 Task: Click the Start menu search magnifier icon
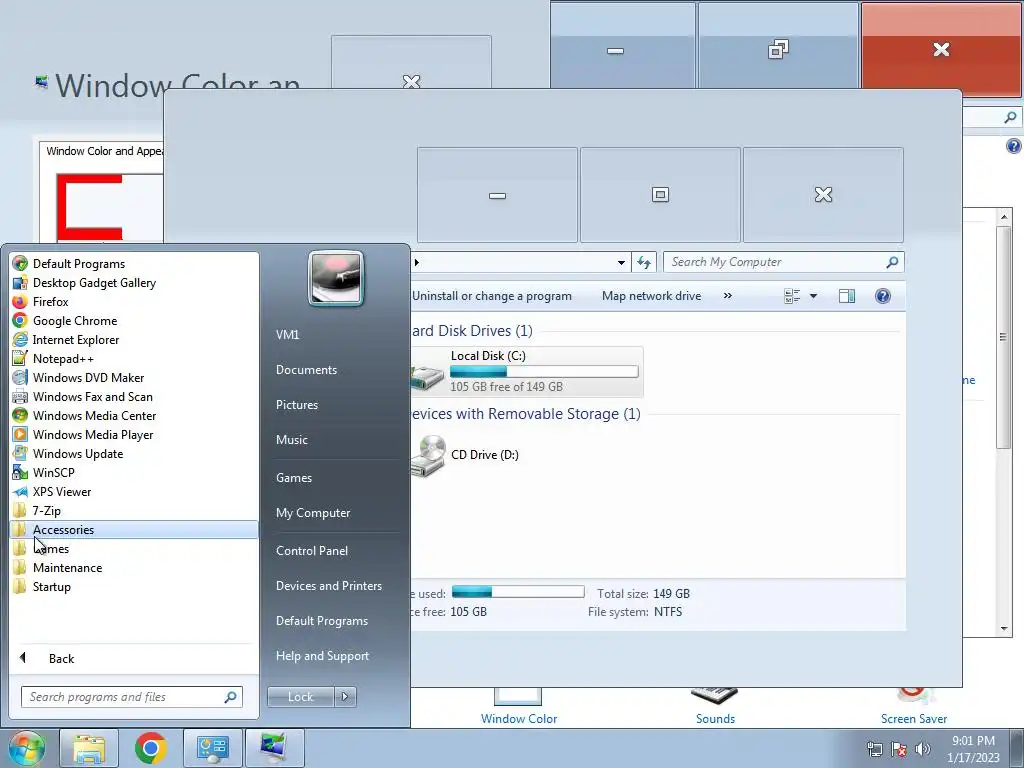tap(231, 697)
